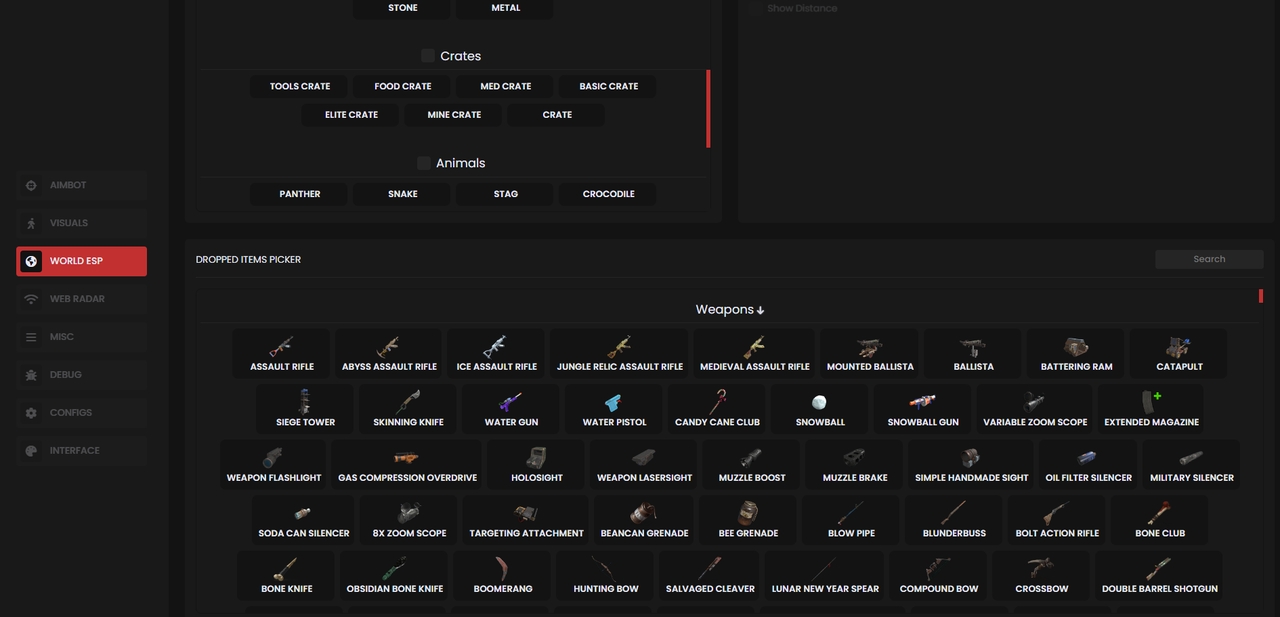Screen dimensions: 1280x617
Task: Collapse the Weapons category section
Action: [x=729, y=310]
